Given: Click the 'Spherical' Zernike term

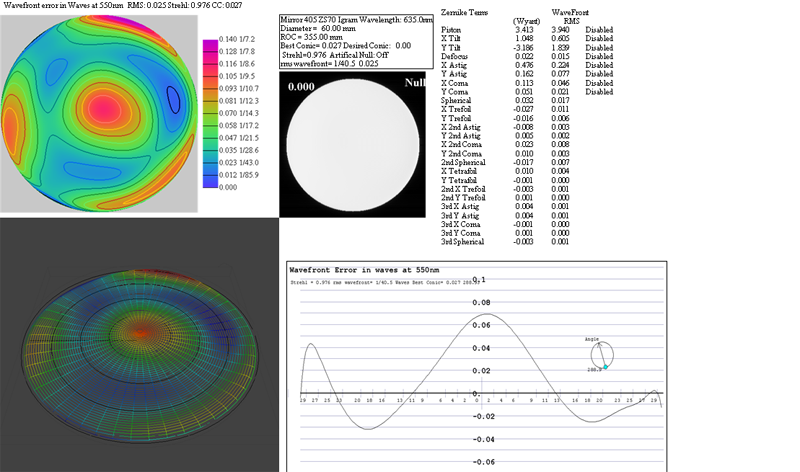Looking at the screenshot, I should 456,101.
